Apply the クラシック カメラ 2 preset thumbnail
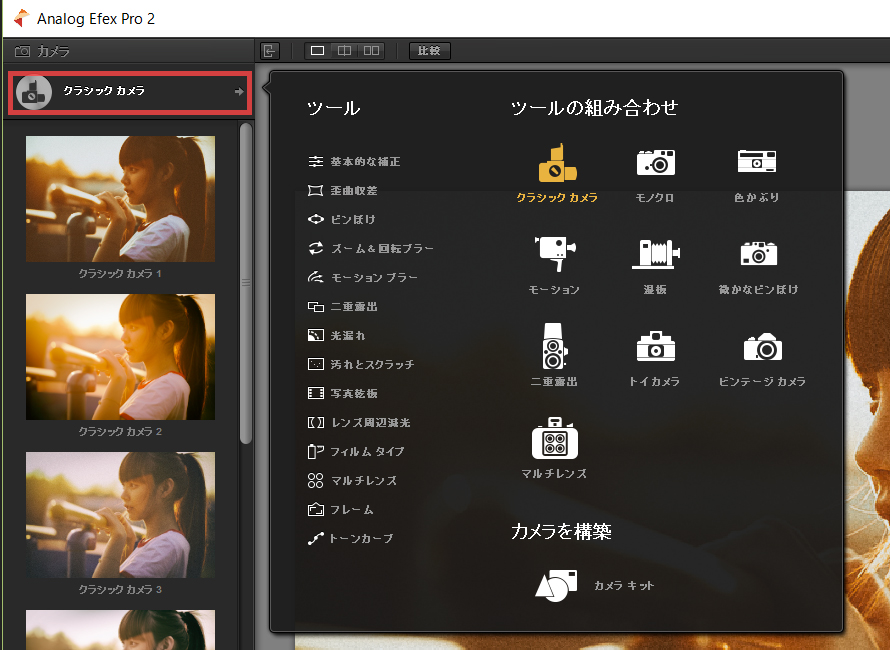Screen dimensions: 890x650 [x=120, y=357]
